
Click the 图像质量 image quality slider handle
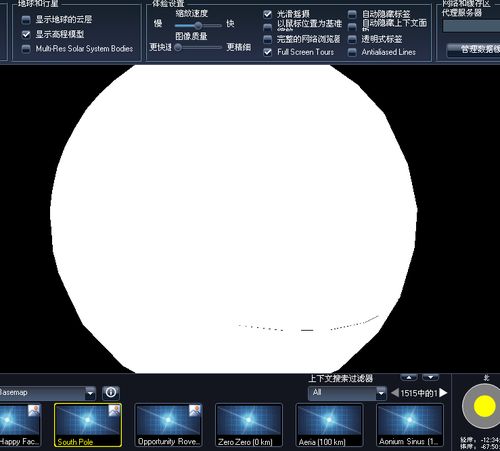pyautogui.click(x=178, y=48)
